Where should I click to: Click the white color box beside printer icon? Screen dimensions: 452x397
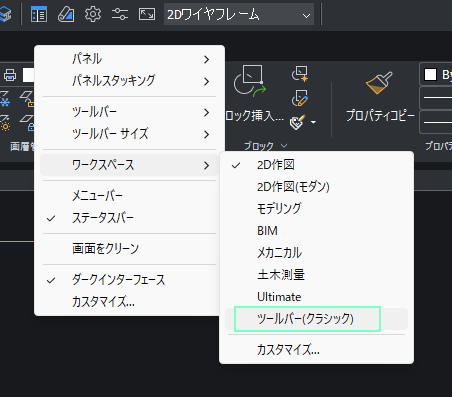coord(29,75)
